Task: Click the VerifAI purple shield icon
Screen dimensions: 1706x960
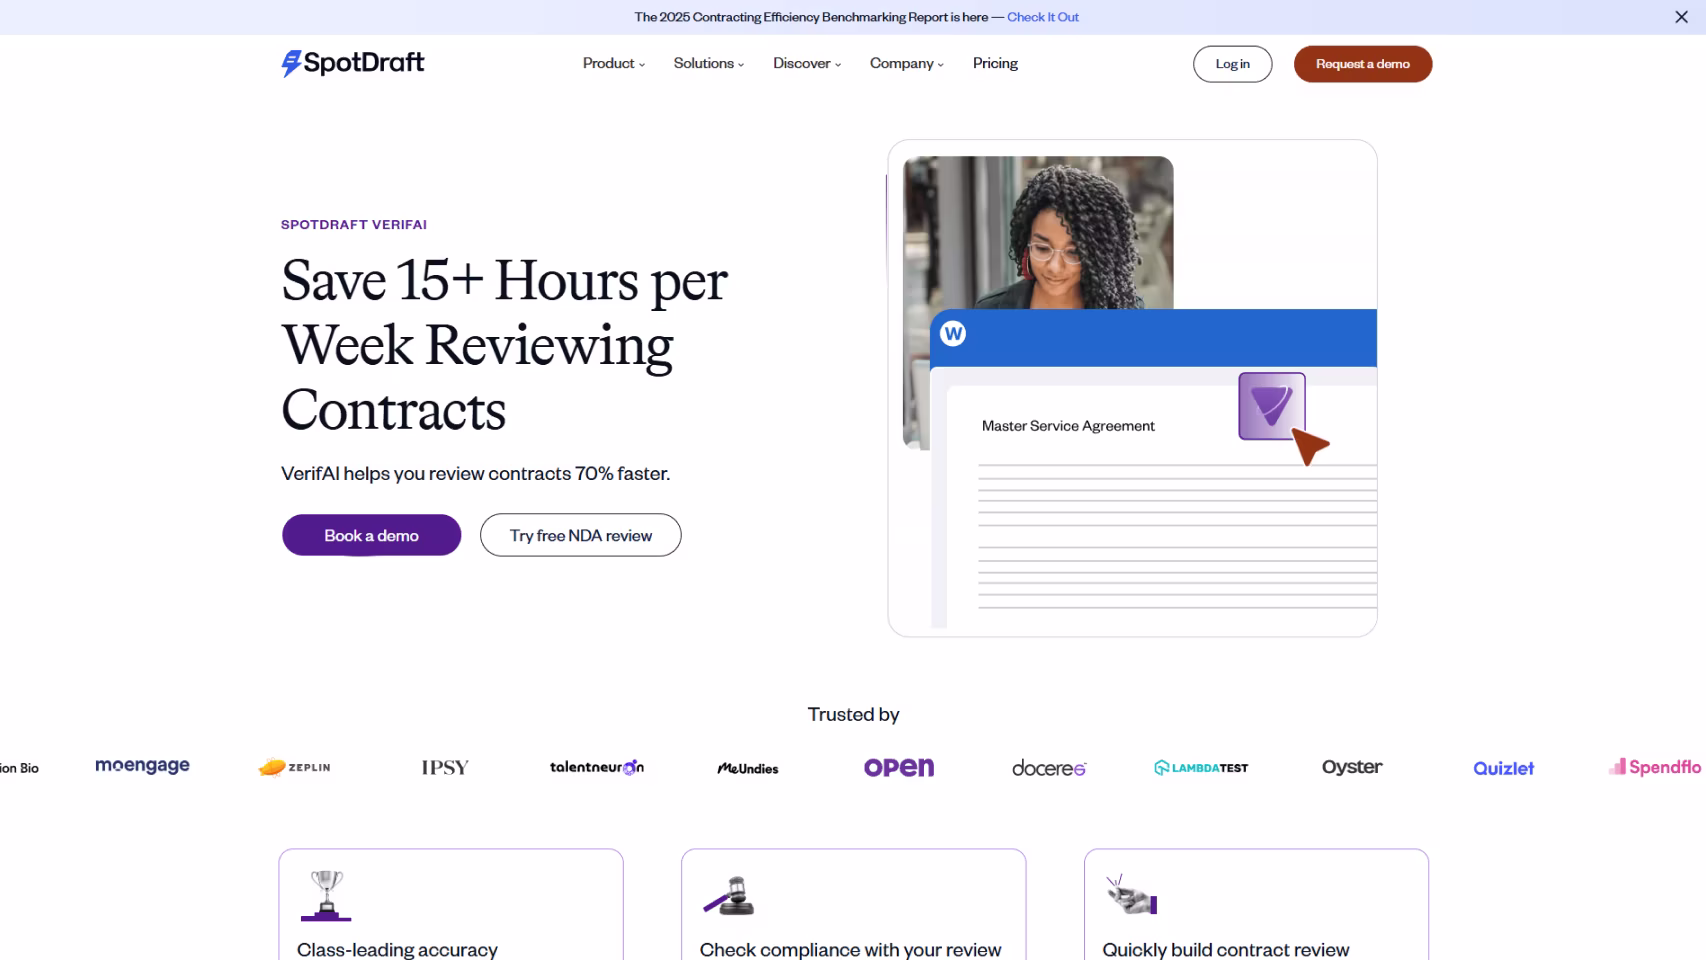Action: [1271, 406]
